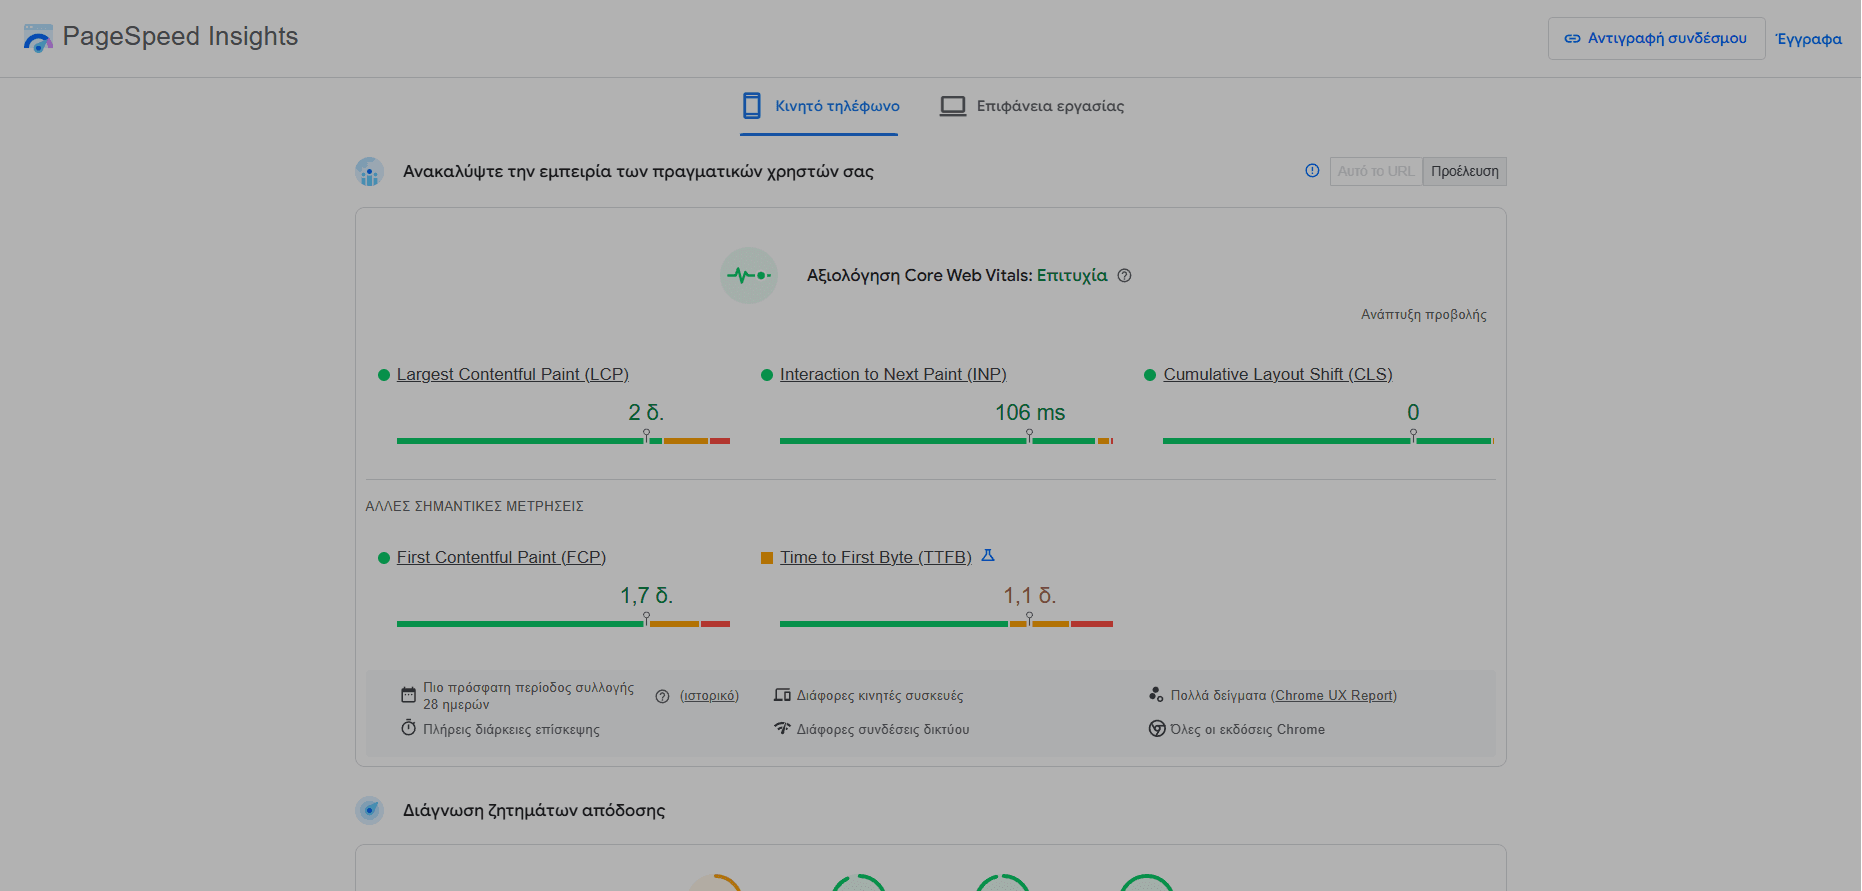1862x891 pixels.
Task: Click help icon next to Core Web Vitals assessment
Action: tap(1124, 276)
